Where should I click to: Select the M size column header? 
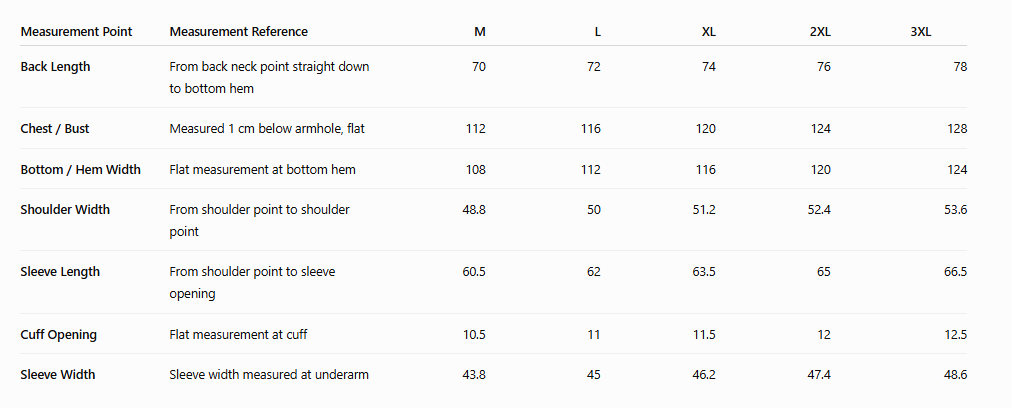point(480,32)
